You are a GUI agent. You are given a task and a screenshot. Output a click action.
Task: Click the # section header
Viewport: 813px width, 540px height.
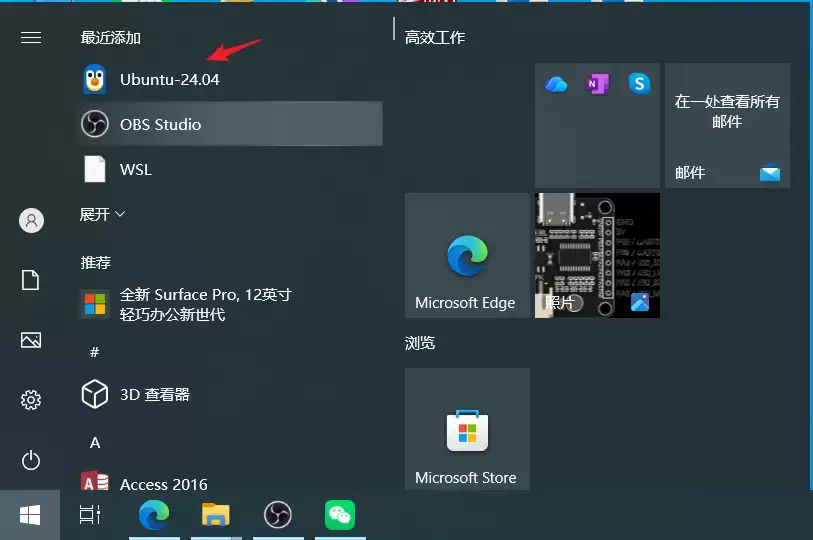coord(94,352)
